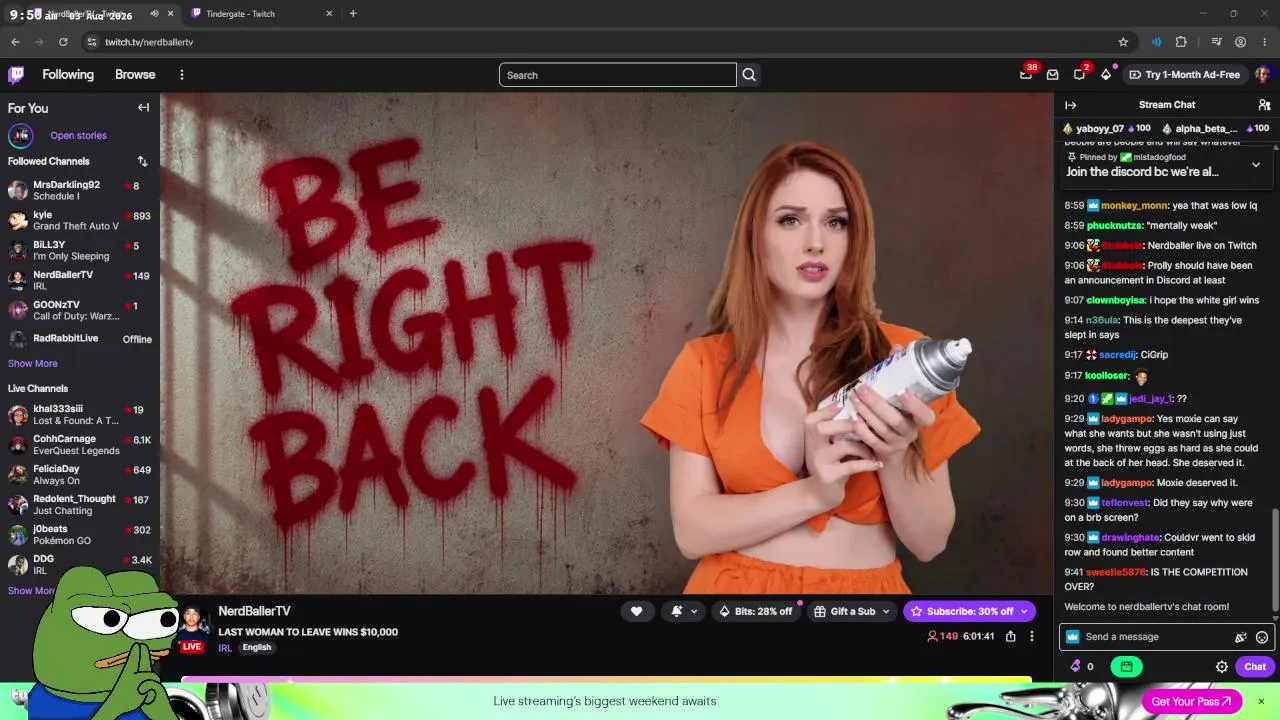
Task: Click the Community icon in Stream Chat header
Action: 1264,105
